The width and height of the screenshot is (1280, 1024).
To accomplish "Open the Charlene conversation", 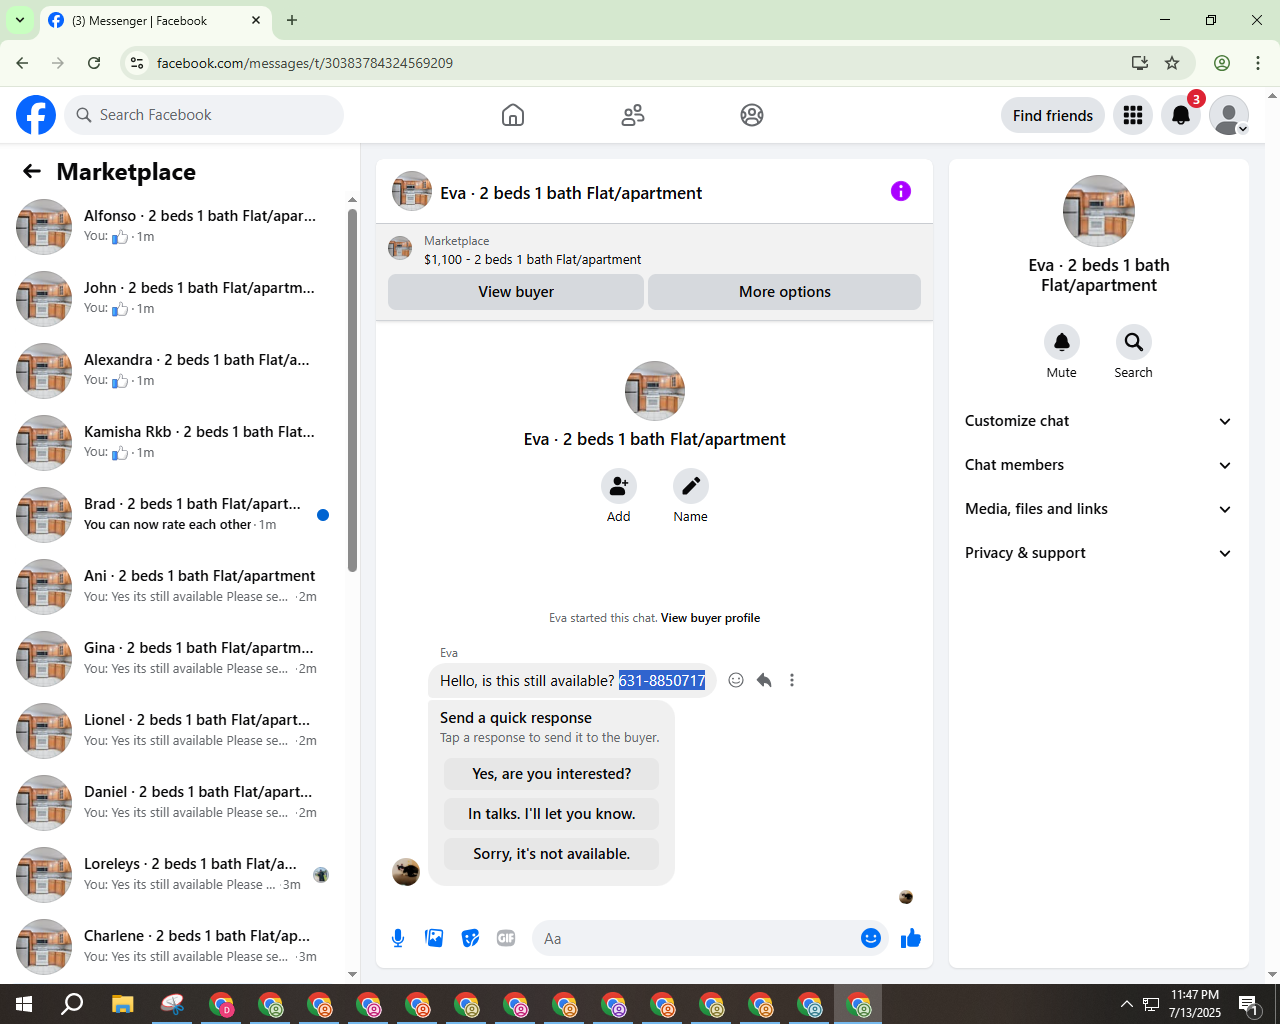I will coord(173,946).
